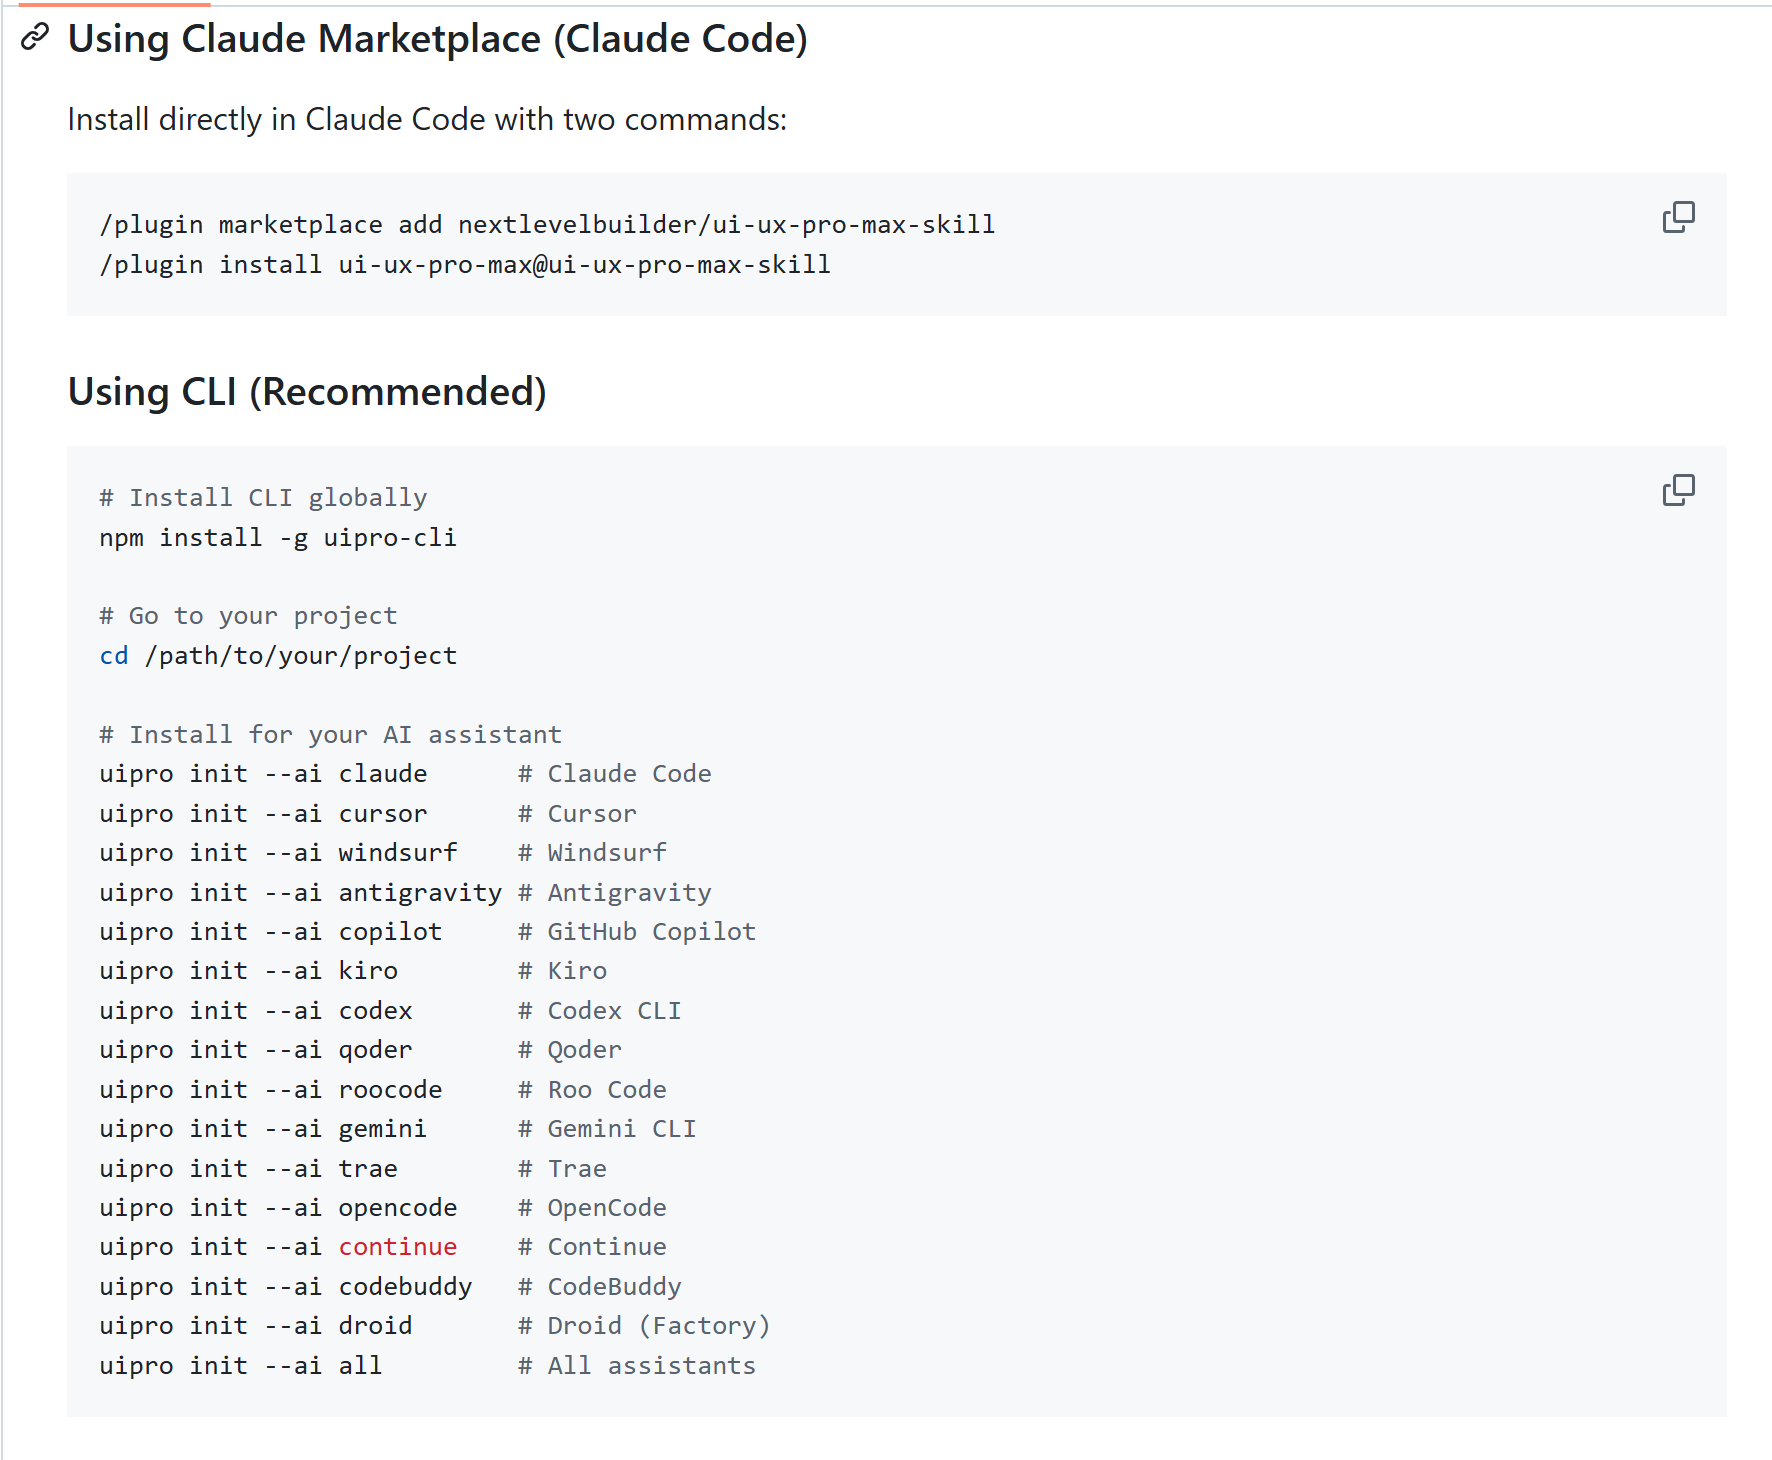1772x1460 pixels.
Task: Click the '# Droid (Factory)' comment
Action: (644, 1326)
